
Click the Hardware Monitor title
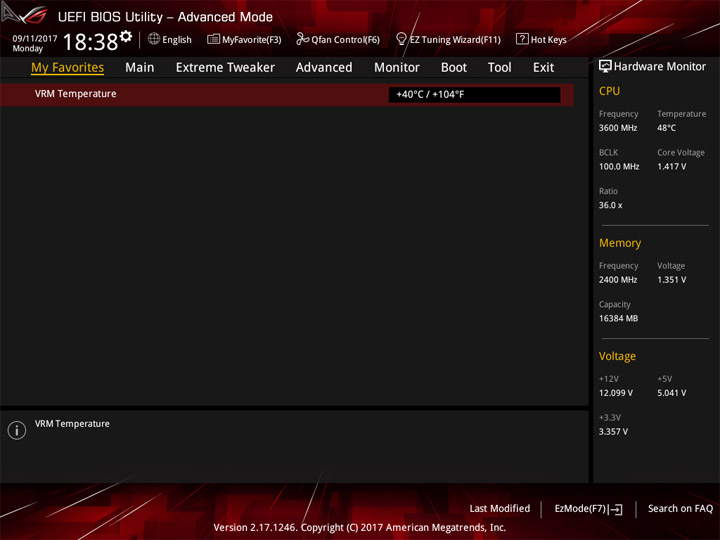click(659, 67)
